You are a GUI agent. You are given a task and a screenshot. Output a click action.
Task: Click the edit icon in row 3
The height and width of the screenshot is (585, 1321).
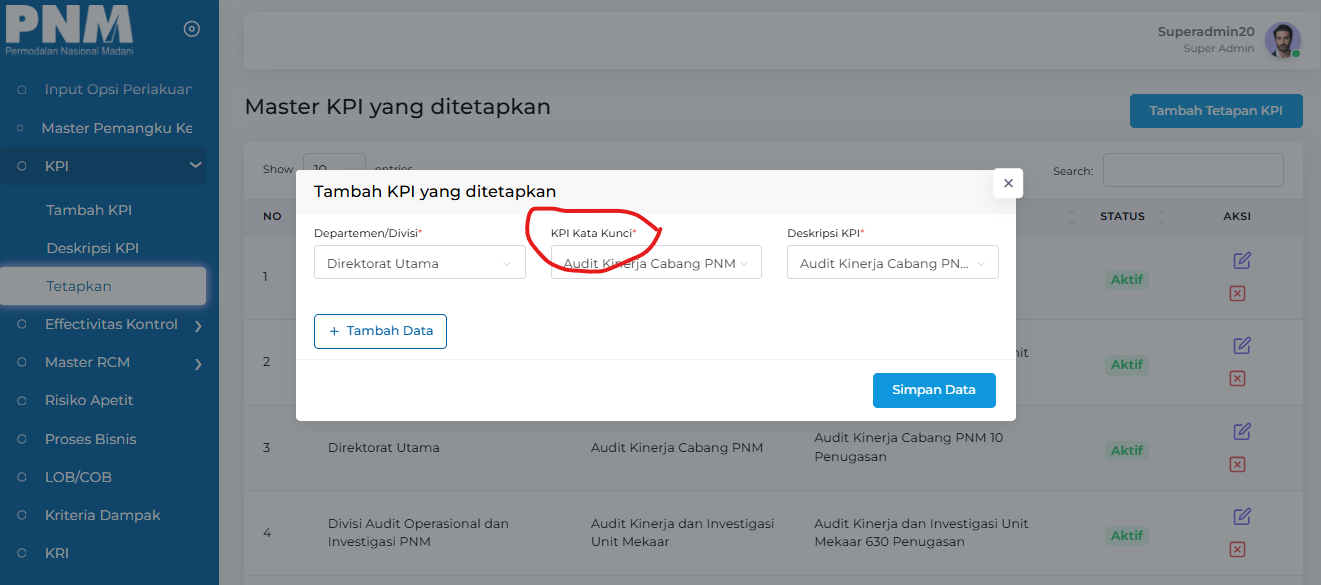(1242, 432)
